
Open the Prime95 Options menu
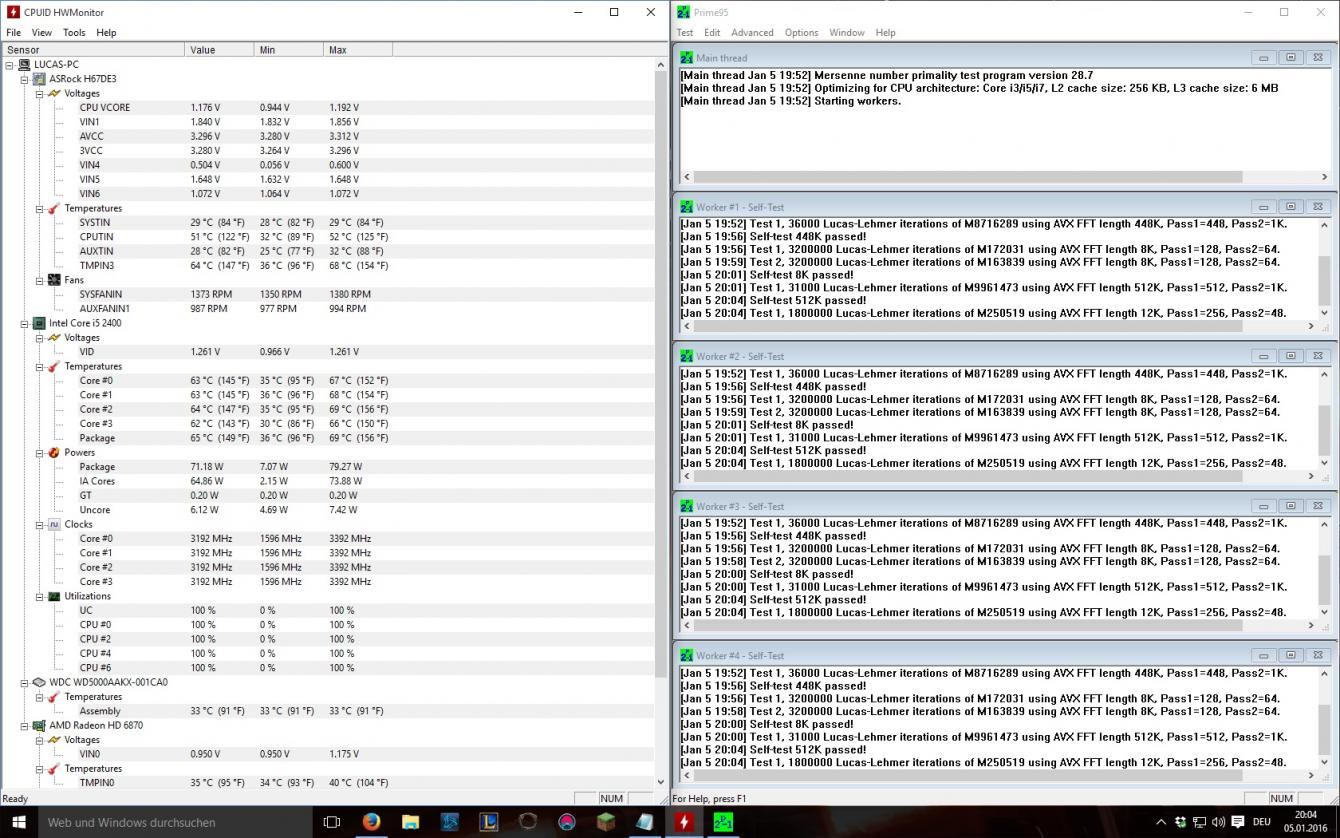click(x=801, y=32)
